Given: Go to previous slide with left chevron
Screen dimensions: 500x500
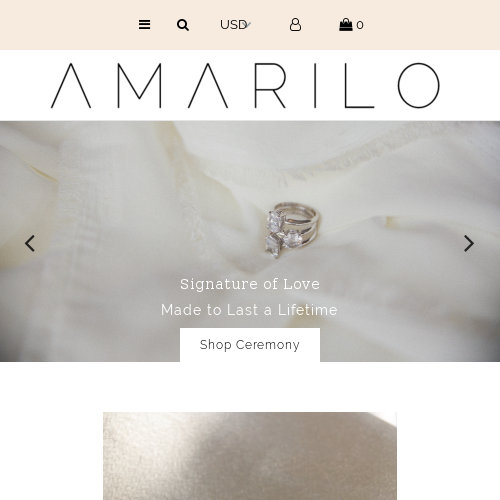Looking at the screenshot, I should pyautogui.click(x=30, y=243).
